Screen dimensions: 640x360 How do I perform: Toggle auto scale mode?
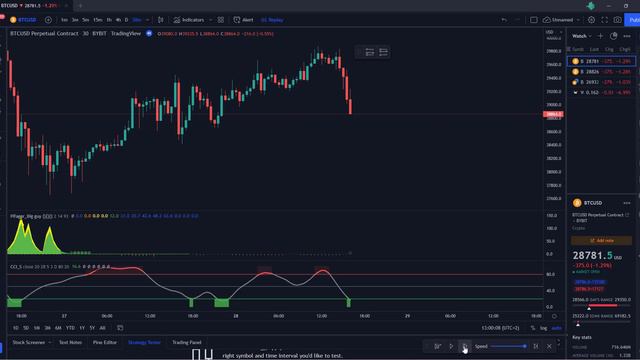click(556, 328)
